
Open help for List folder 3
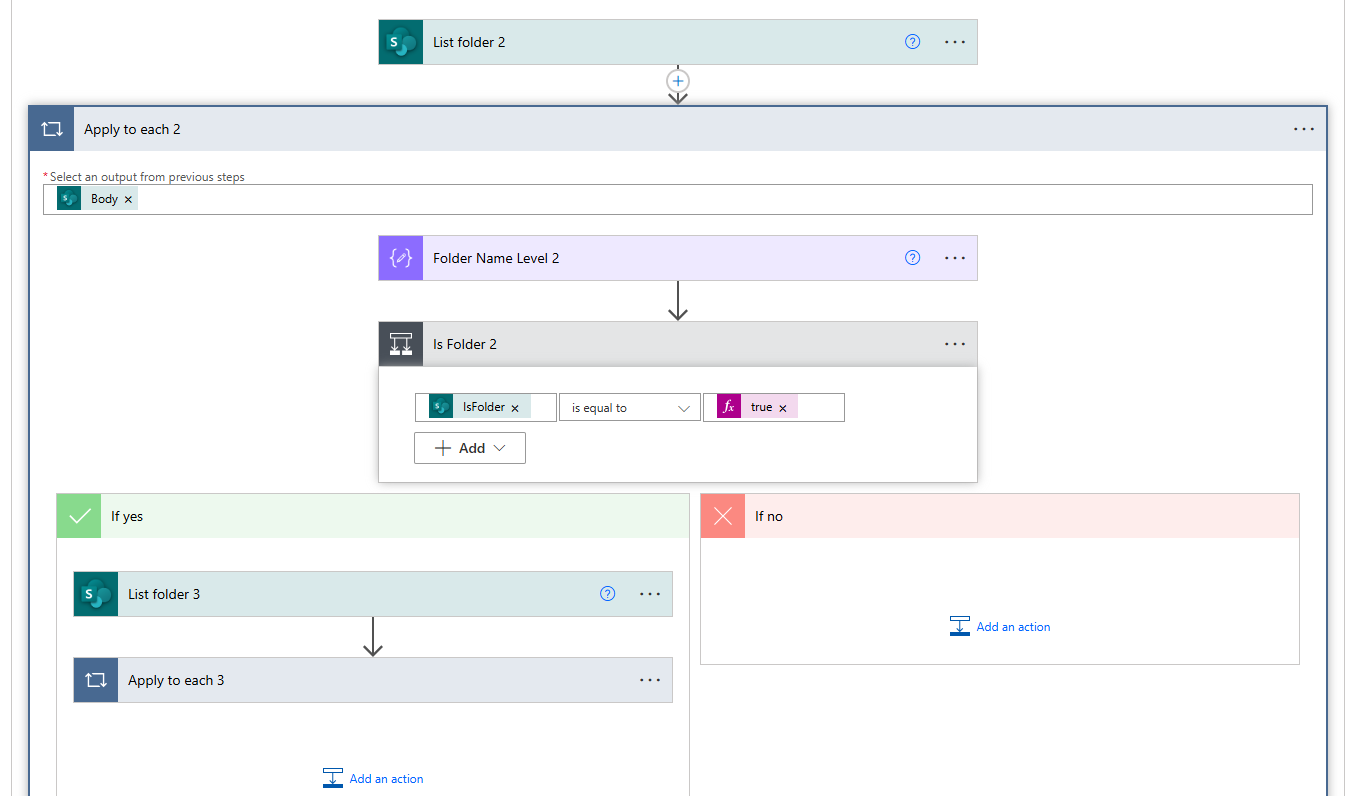coord(607,594)
